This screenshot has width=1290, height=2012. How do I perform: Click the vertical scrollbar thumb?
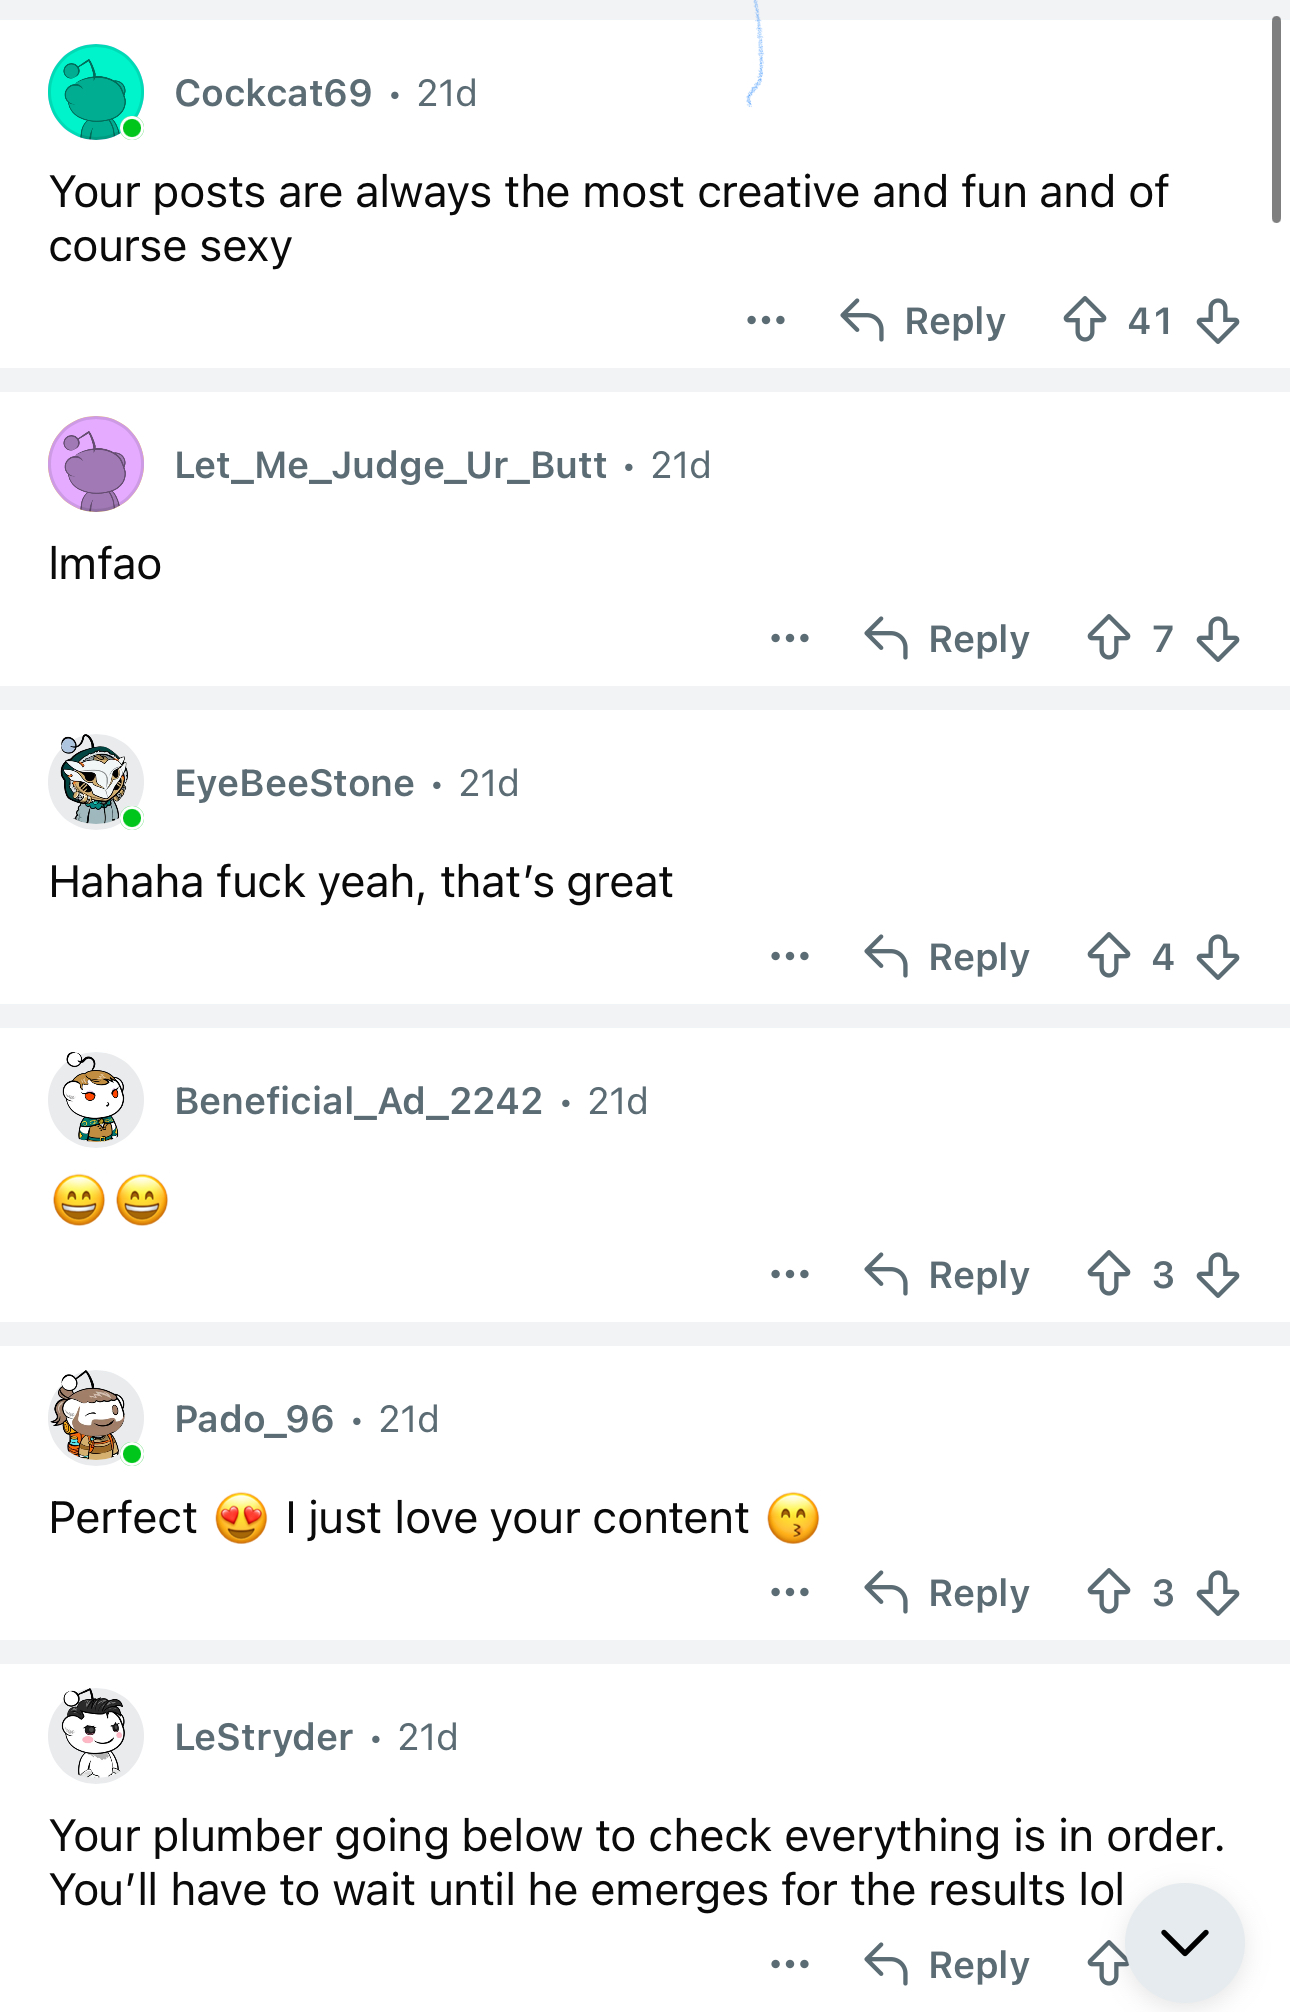(x=1276, y=120)
